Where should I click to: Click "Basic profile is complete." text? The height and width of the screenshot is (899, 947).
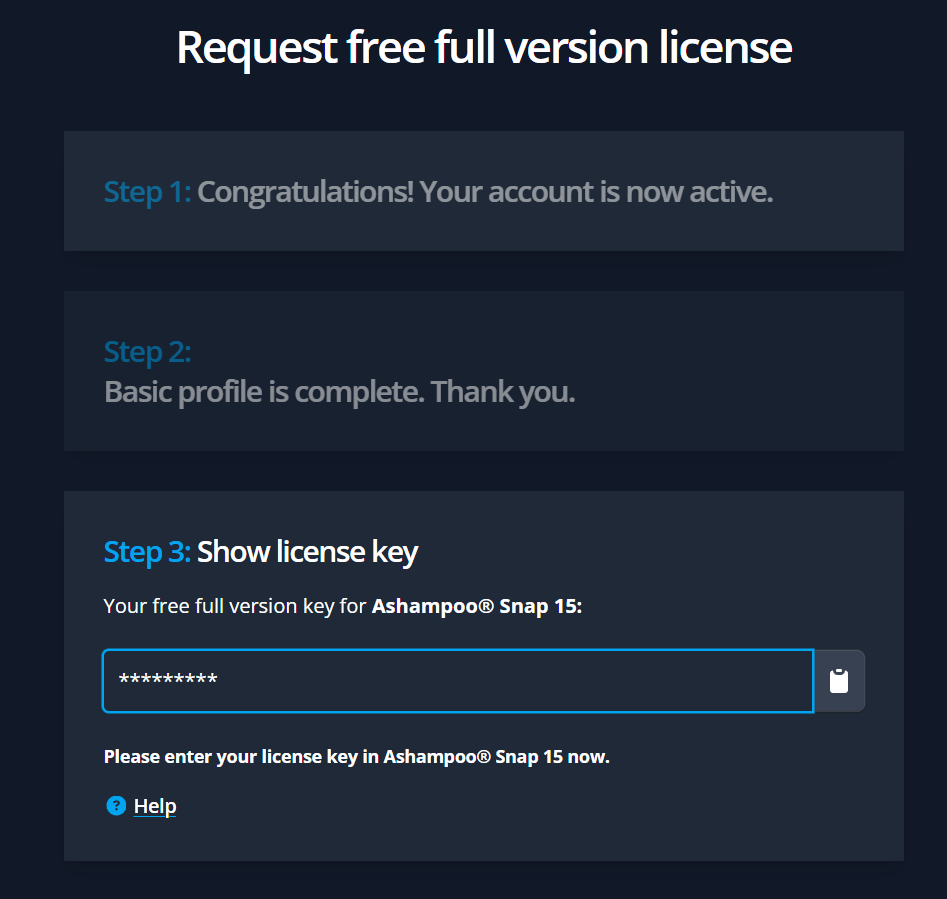(264, 392)
